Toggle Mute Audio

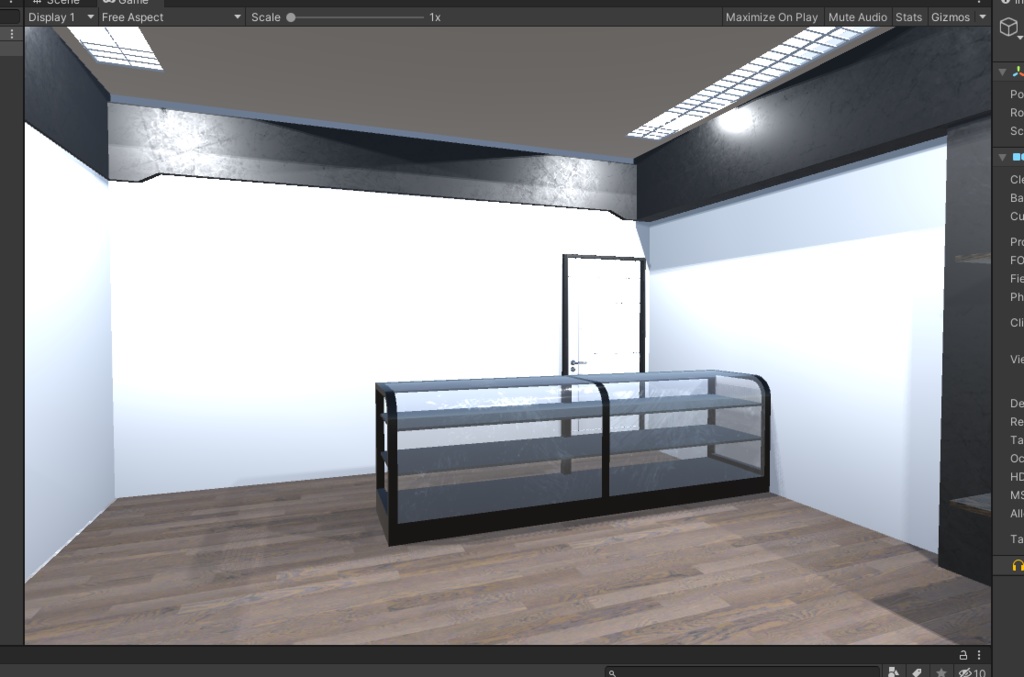click(x=856, y=17)
